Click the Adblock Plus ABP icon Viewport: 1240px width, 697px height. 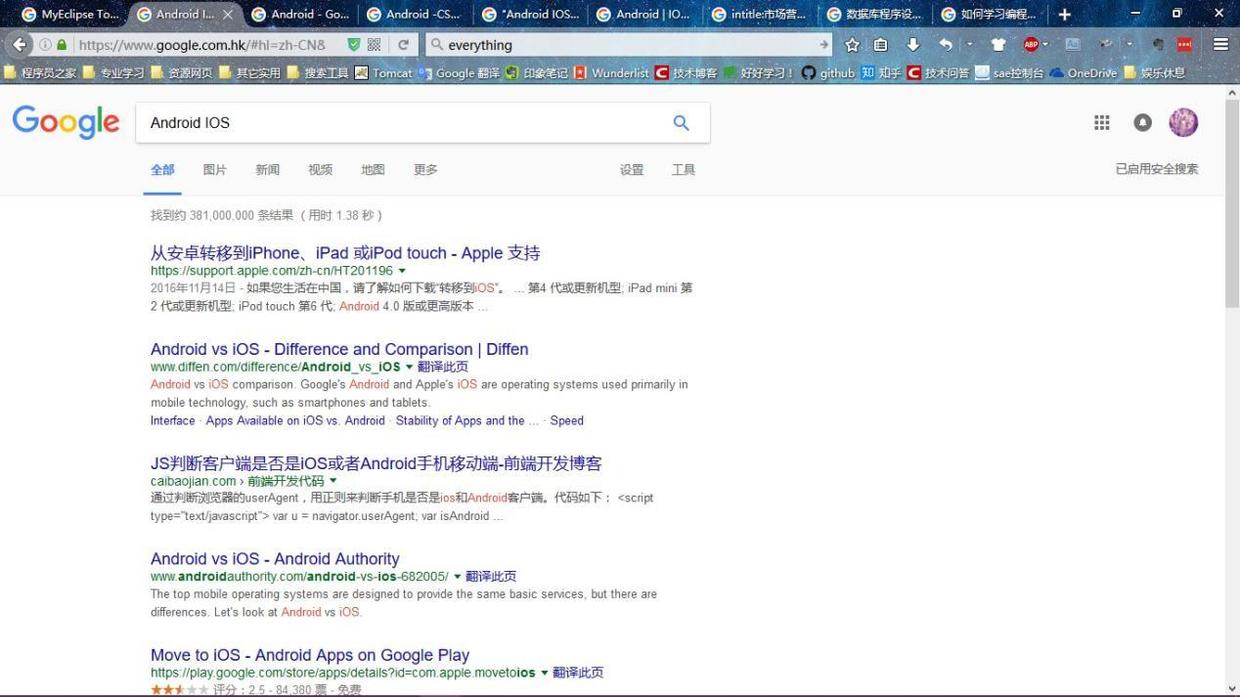[1031, 44]
